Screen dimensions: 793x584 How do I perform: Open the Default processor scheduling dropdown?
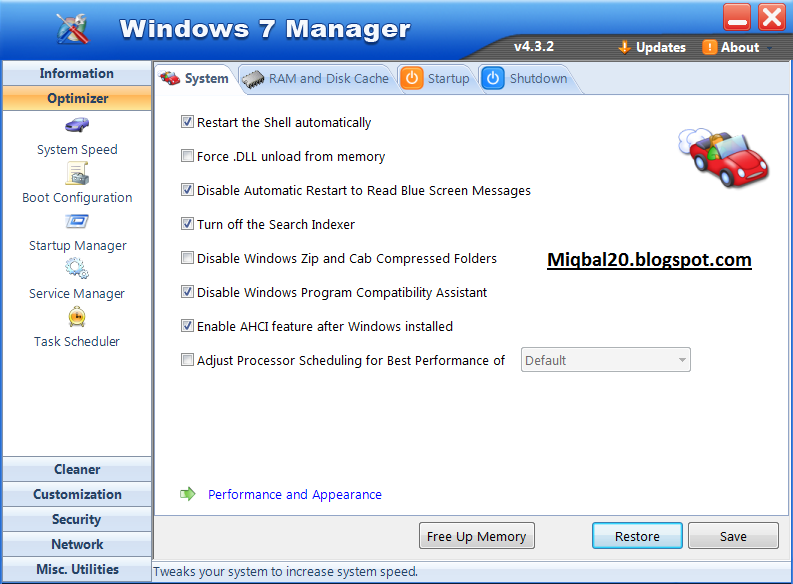[605, 360]
